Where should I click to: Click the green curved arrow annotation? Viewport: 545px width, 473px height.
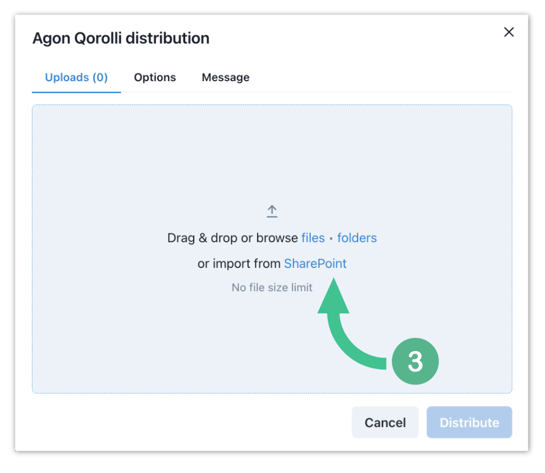coord(349,325)
